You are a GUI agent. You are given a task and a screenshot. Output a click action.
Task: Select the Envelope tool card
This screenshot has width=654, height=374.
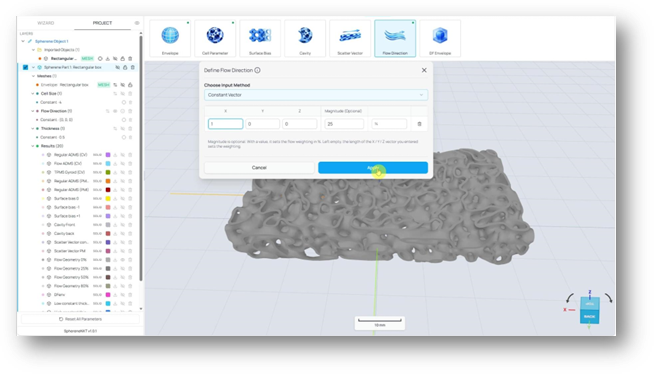(x=170, y=38)
